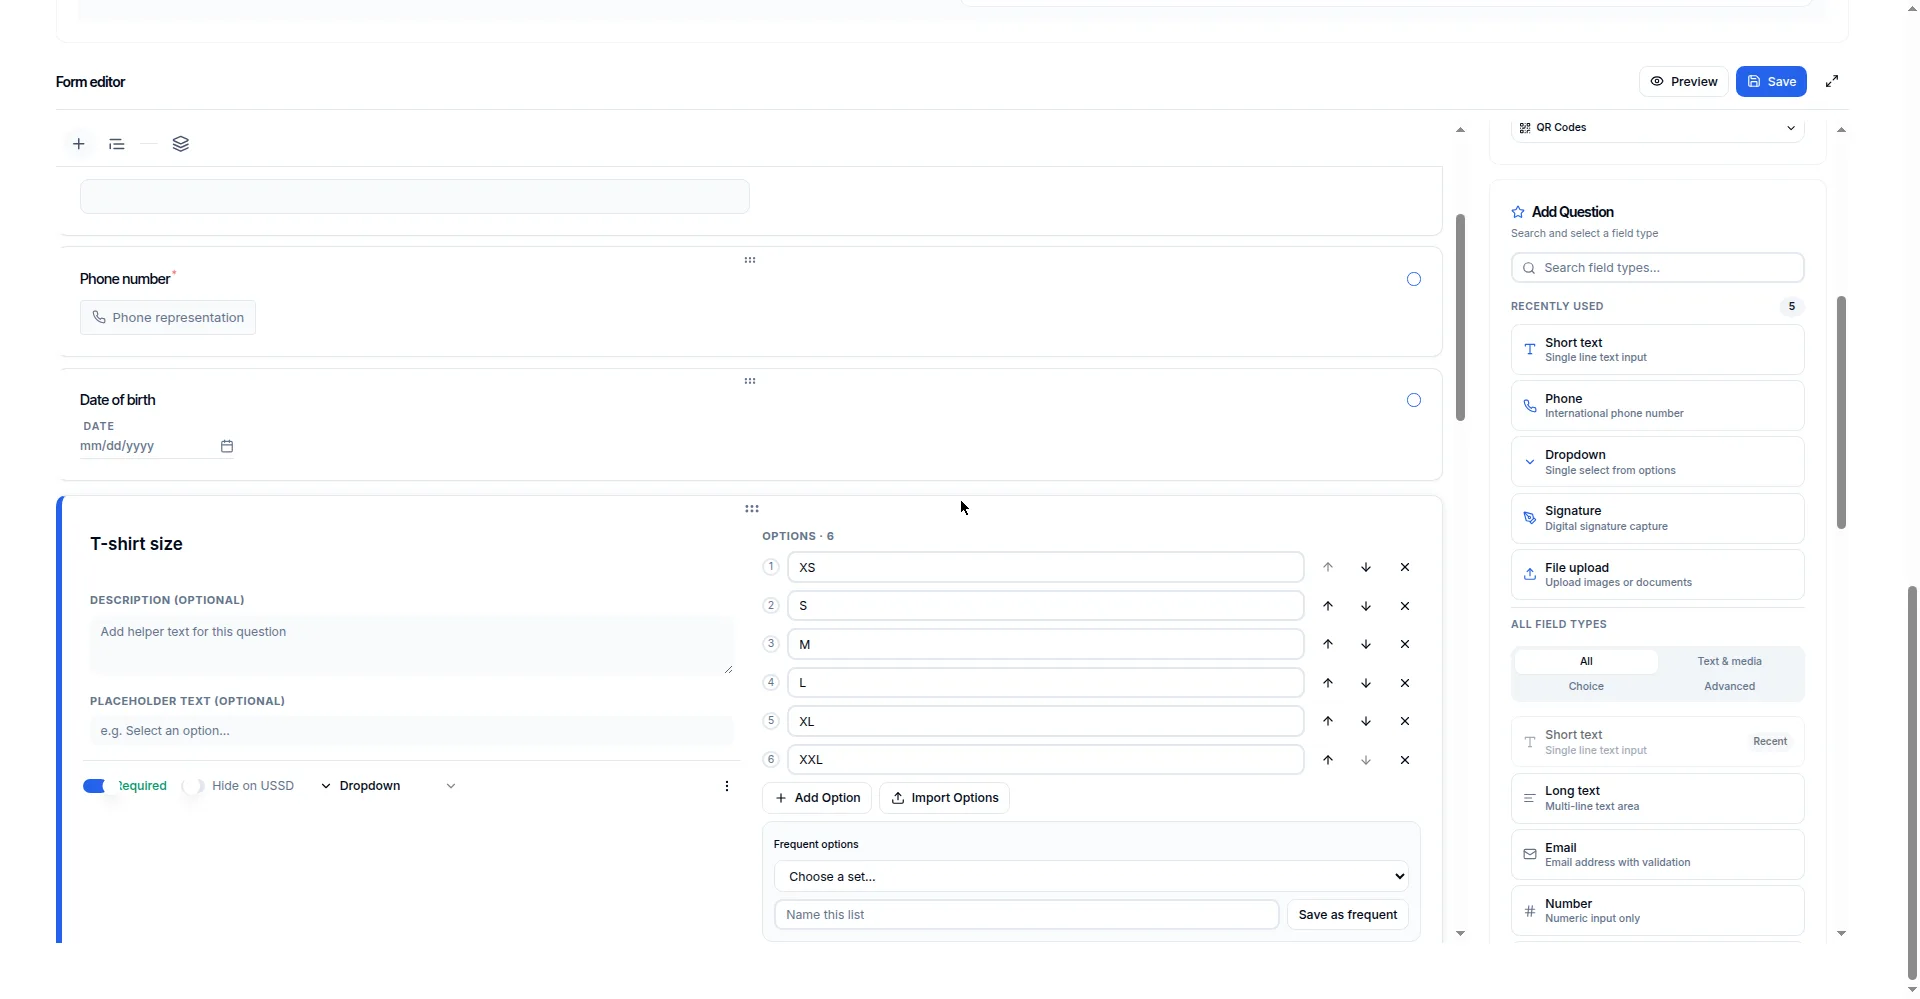This screenshot has height=999, width=1920.
Task: Click Add Option button
Action: point(817,798)
